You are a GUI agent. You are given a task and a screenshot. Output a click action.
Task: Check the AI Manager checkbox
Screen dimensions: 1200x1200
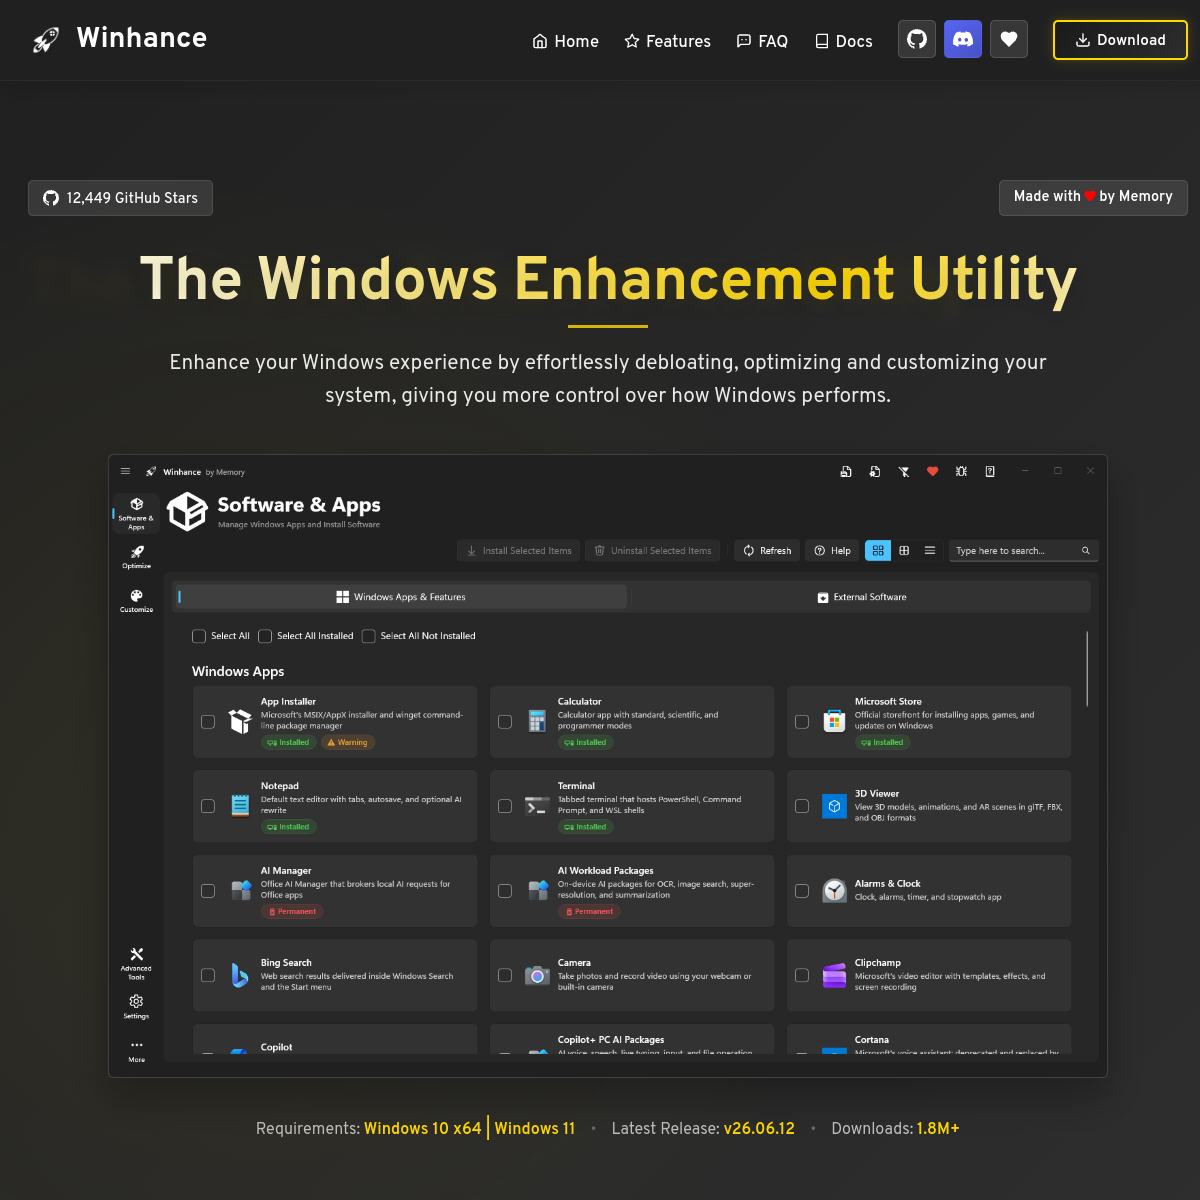point(208,890)
